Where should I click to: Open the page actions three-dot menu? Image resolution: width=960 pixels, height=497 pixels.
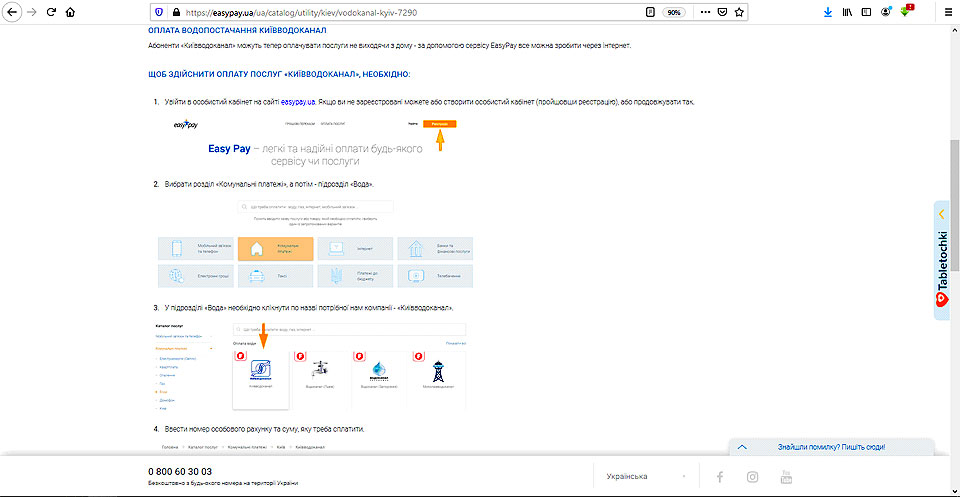pos(705,12)
